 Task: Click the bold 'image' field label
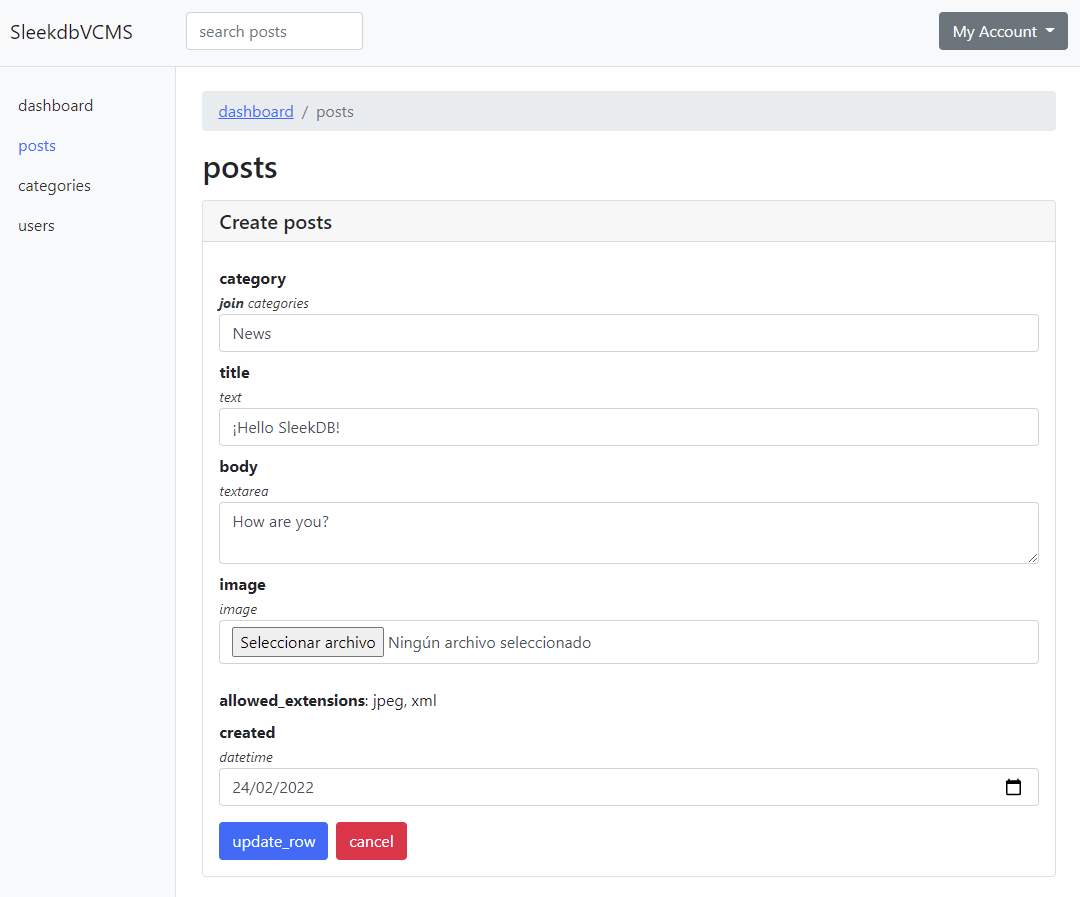point(242,585)
